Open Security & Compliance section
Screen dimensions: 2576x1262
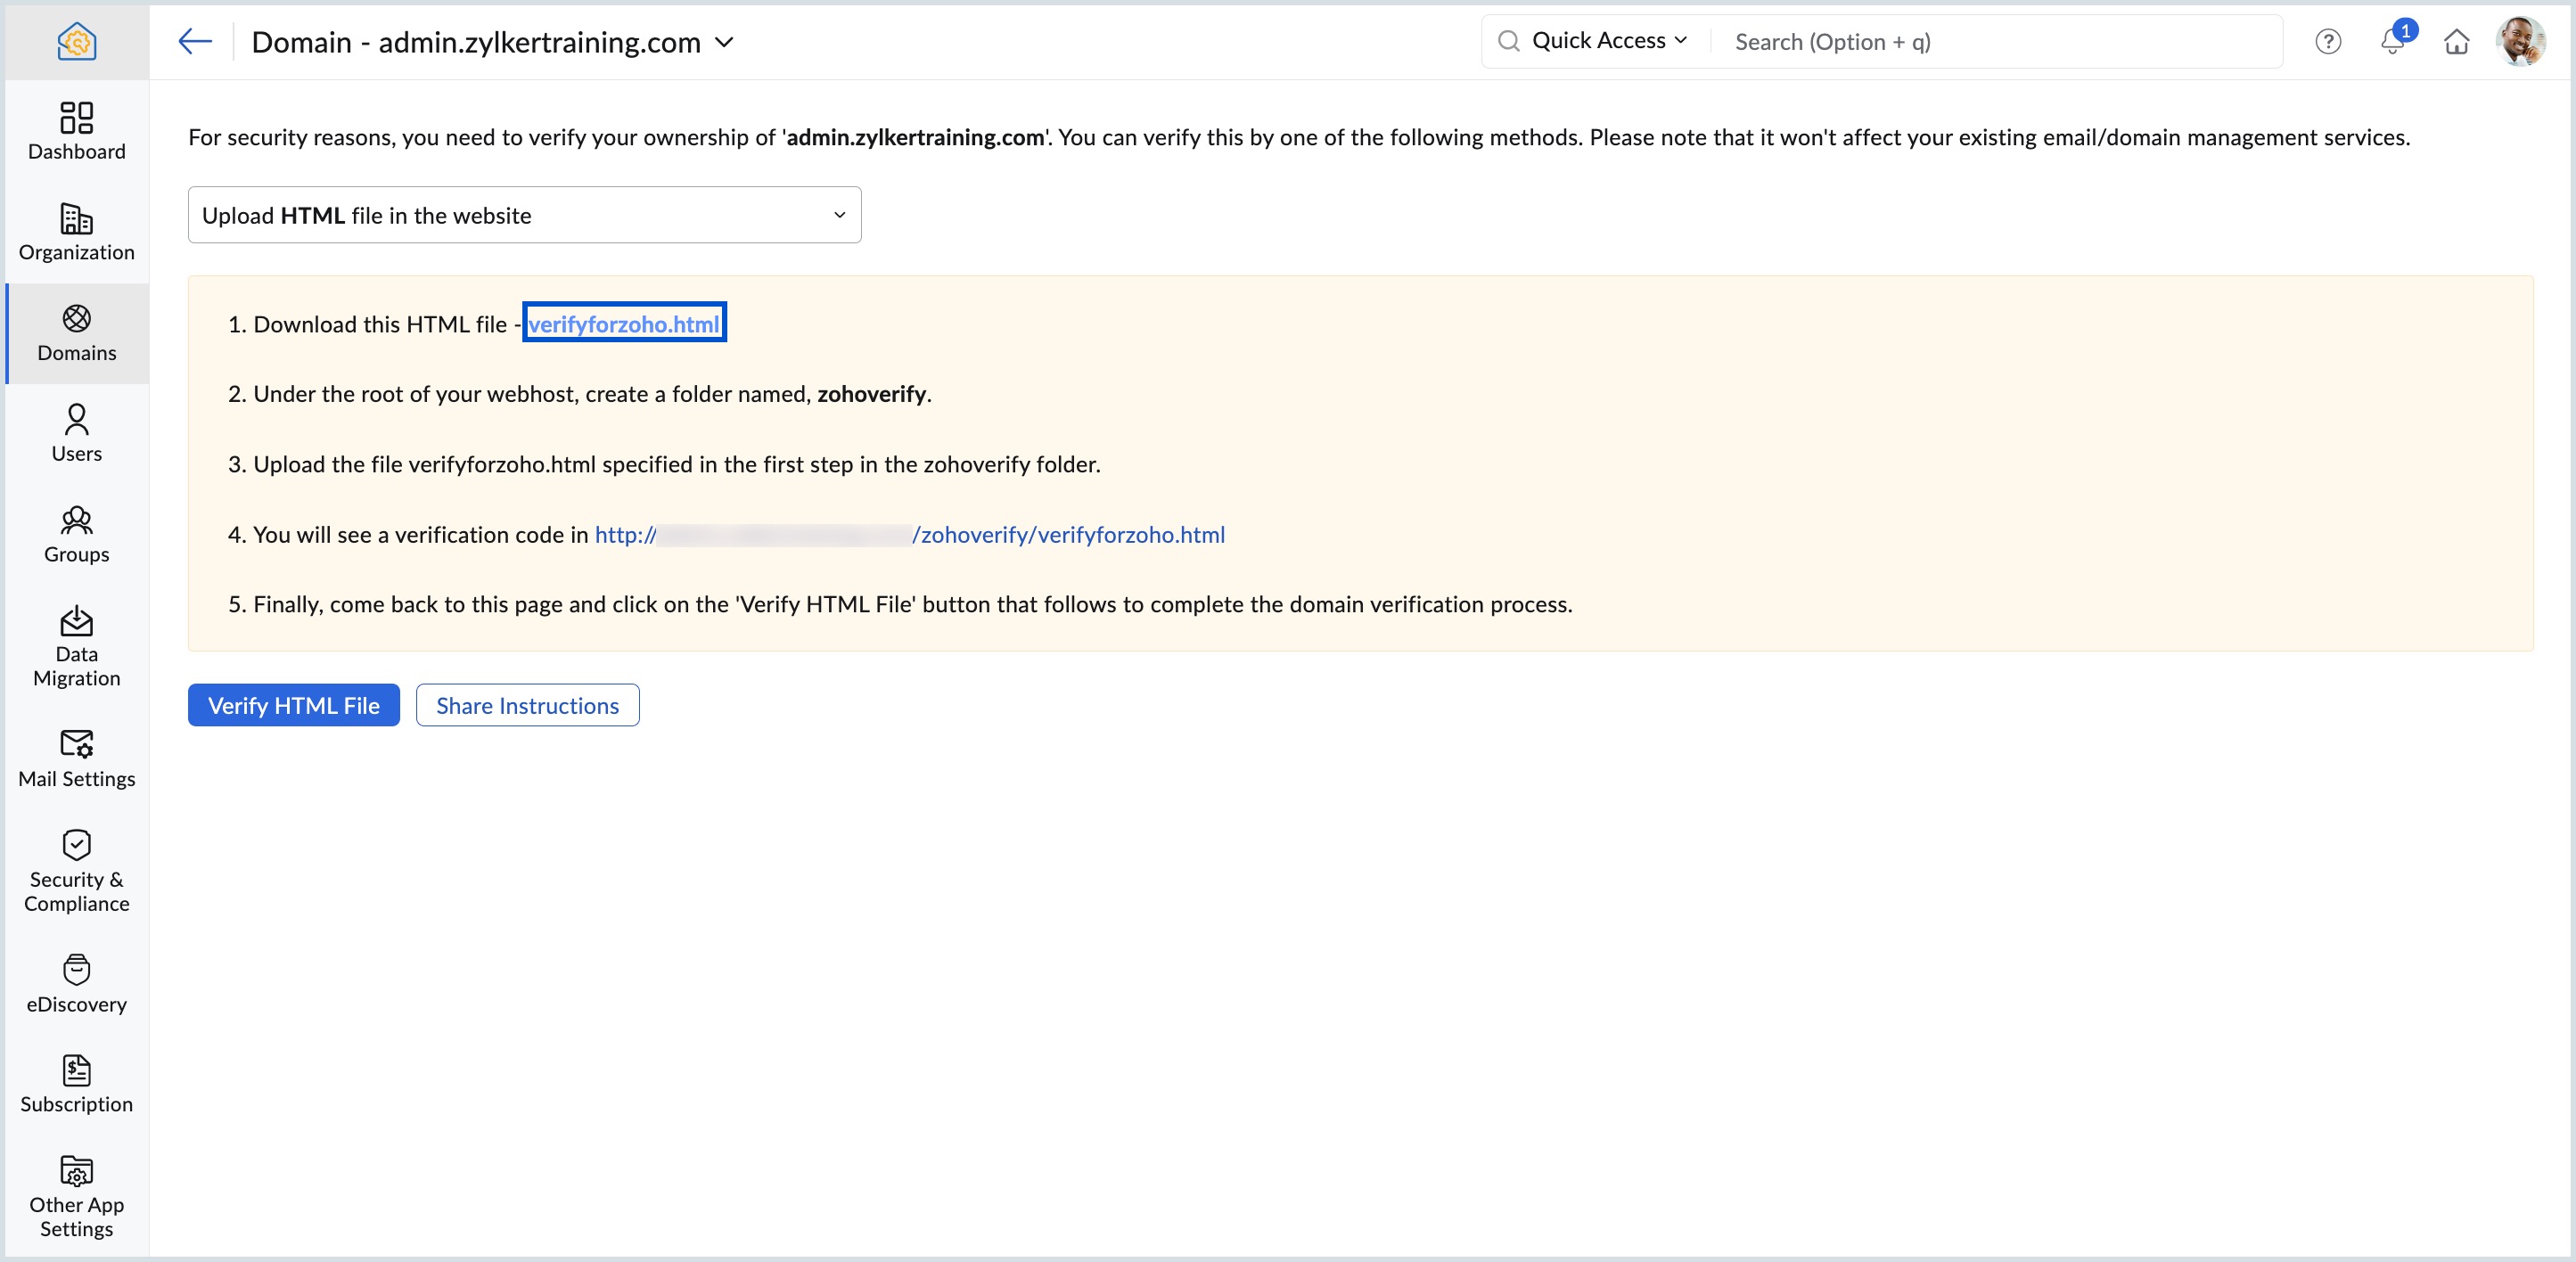[x=77, y=870]
